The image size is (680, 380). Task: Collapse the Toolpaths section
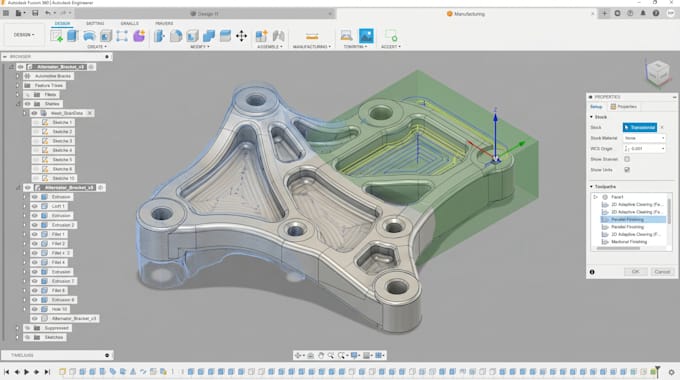tap(592, 187)
